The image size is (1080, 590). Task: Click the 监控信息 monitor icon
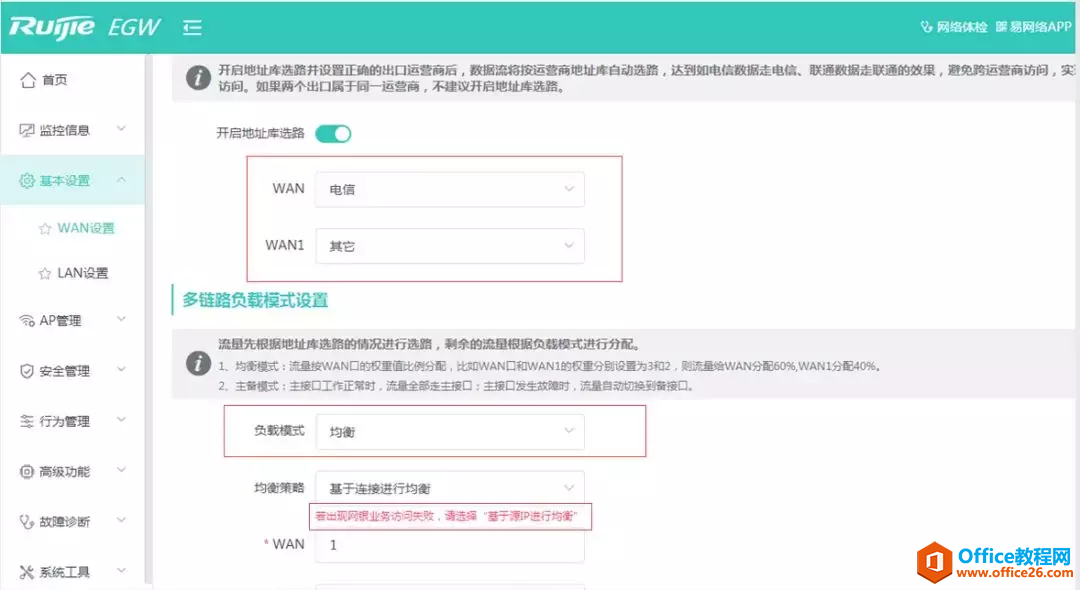point(27,130)
